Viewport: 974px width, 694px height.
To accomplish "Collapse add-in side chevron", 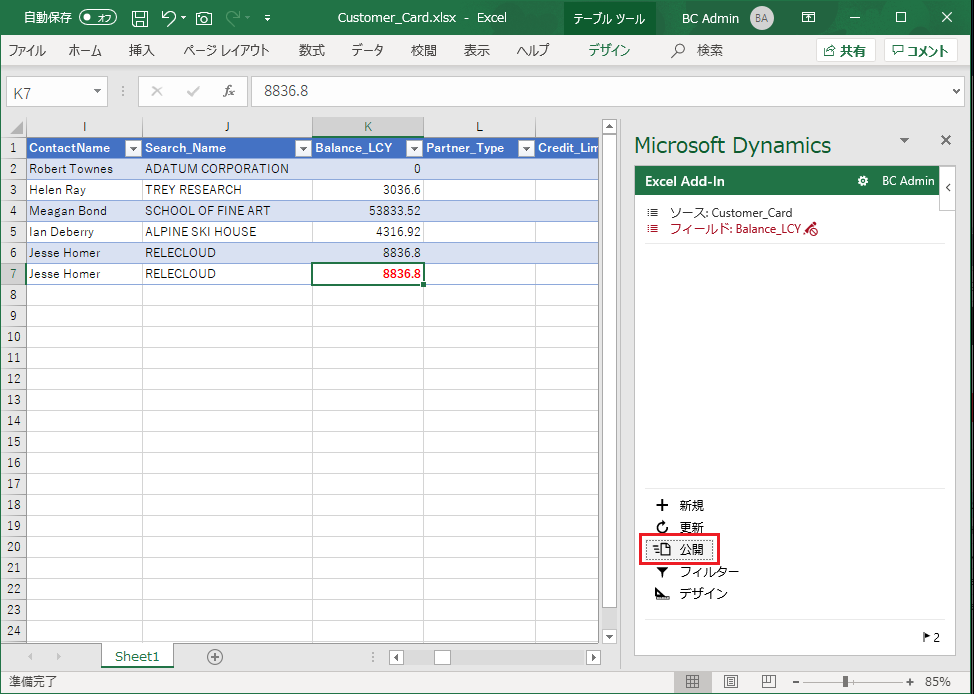I will 948,187.
